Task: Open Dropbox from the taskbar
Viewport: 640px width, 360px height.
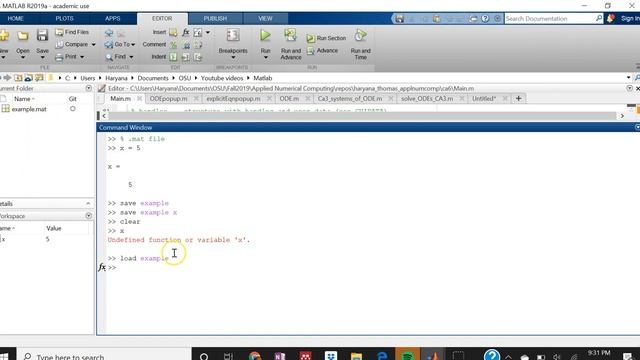Action: tap(331, 356)
